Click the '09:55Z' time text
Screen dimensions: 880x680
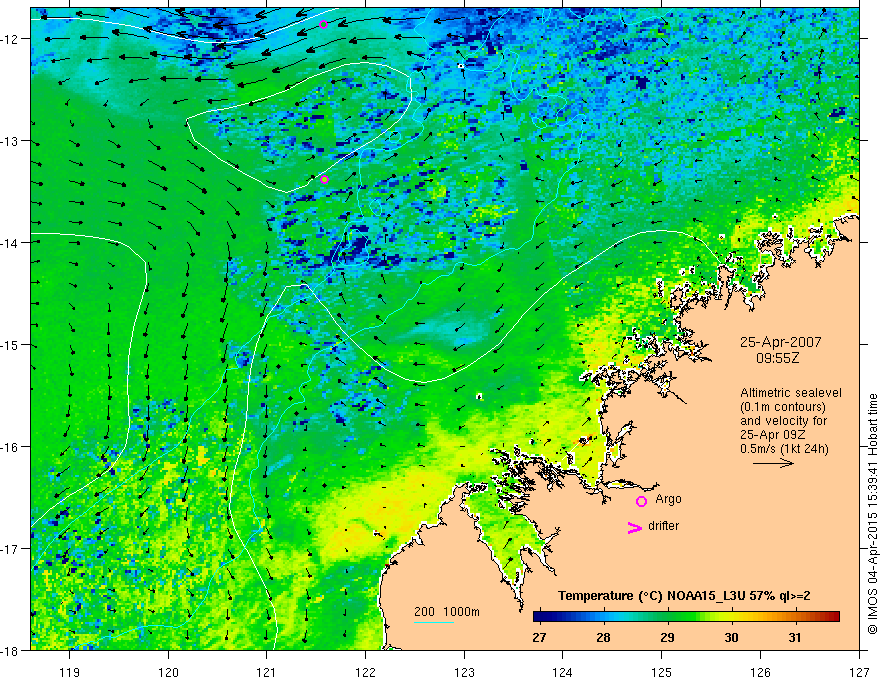tap(777, 358)
